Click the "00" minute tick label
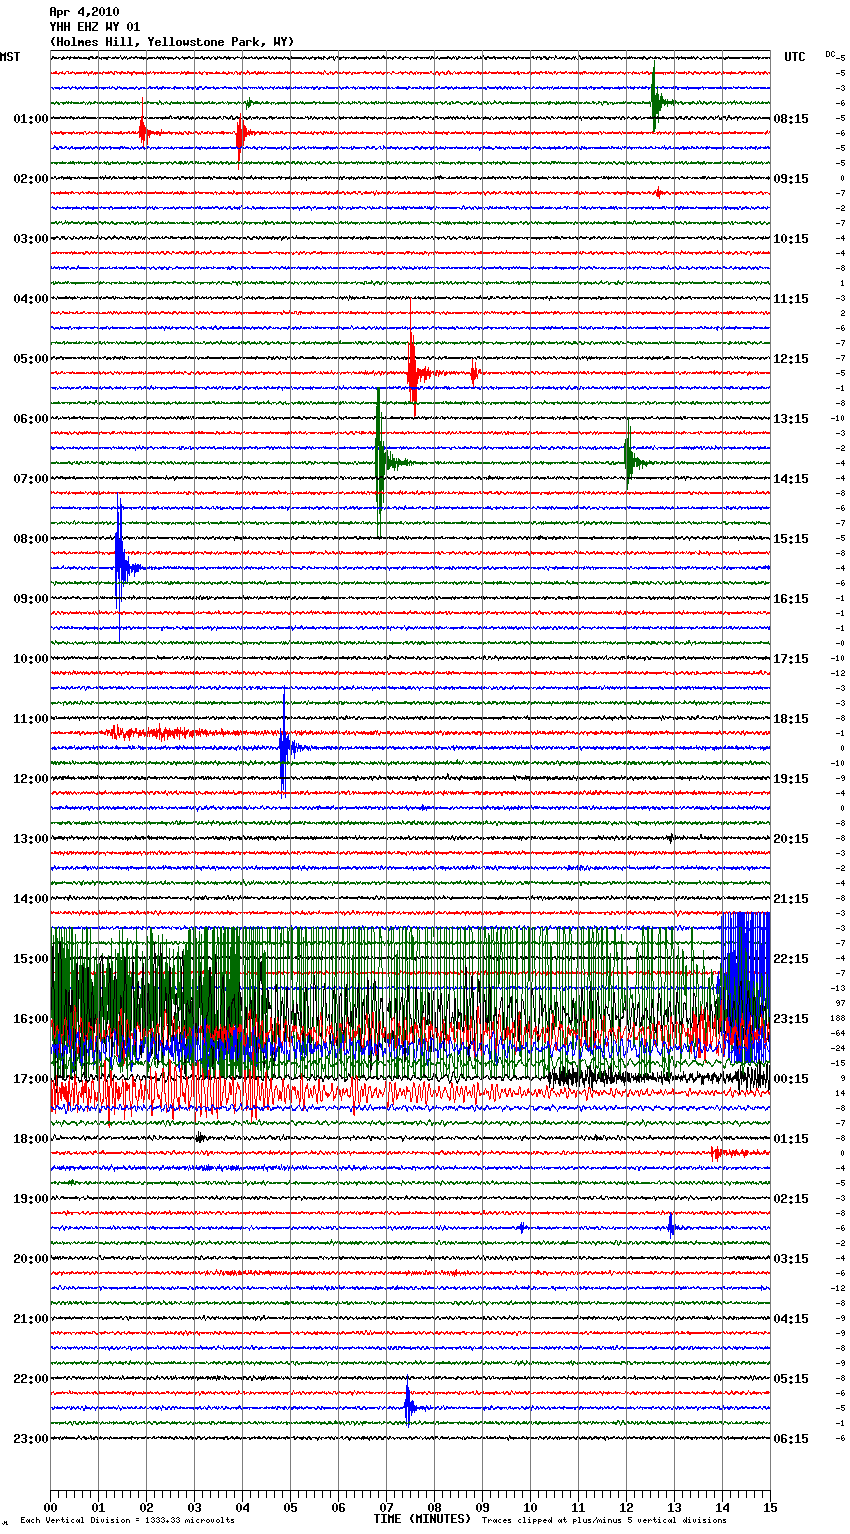Image resolution: width=850 pixels, height=1534 pixels. (50, 1506)
